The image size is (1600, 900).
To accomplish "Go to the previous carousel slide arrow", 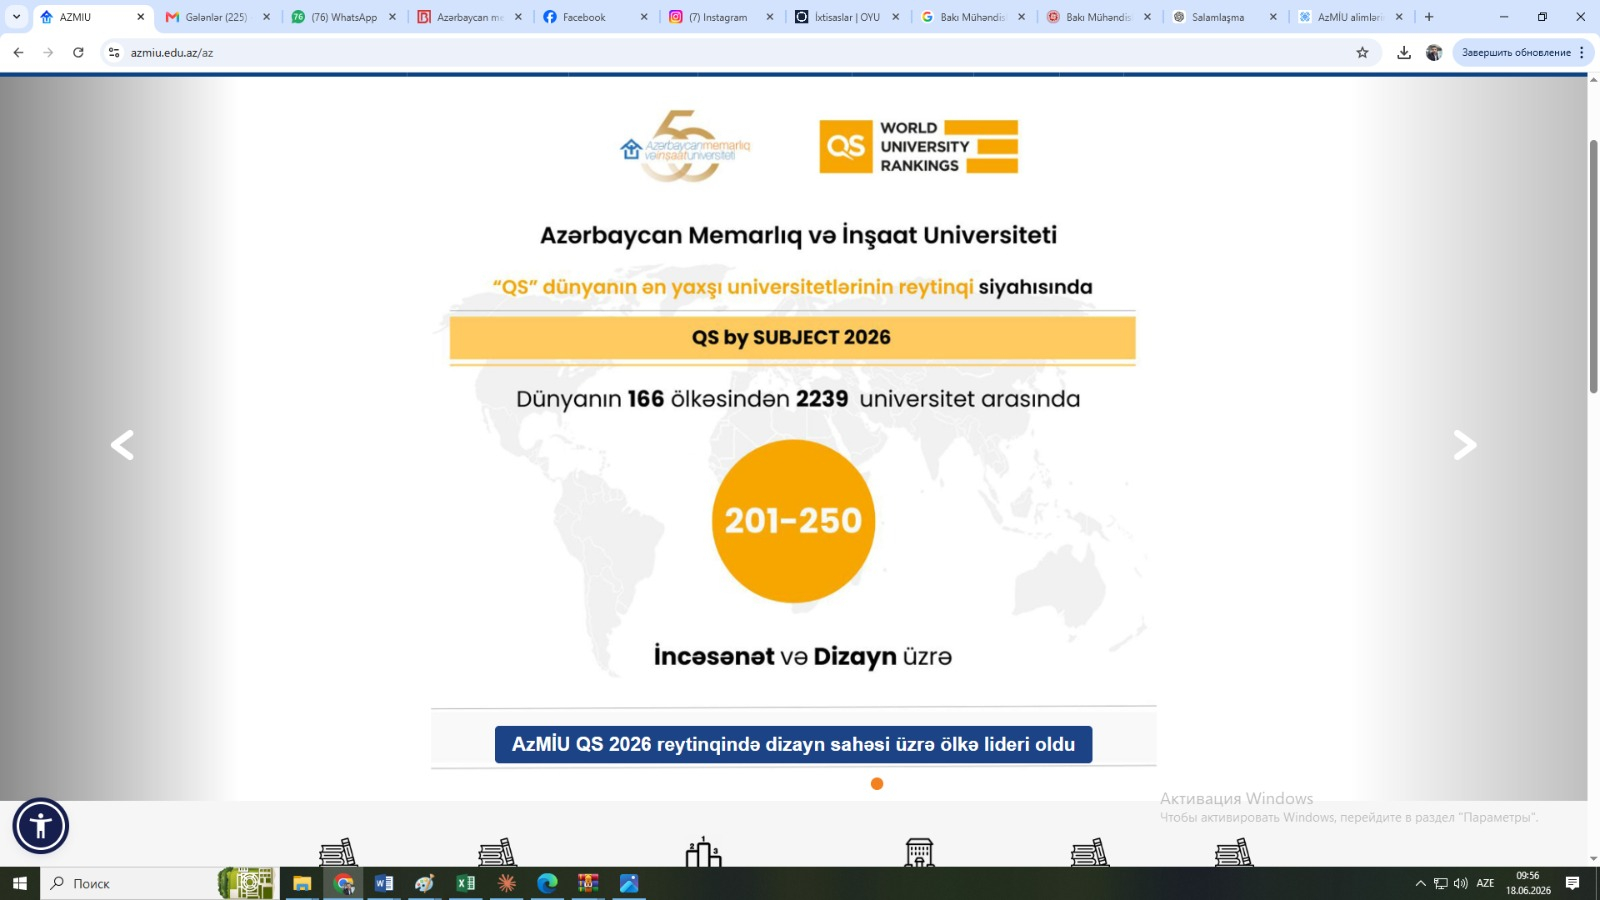I will [x=122, y=445].
